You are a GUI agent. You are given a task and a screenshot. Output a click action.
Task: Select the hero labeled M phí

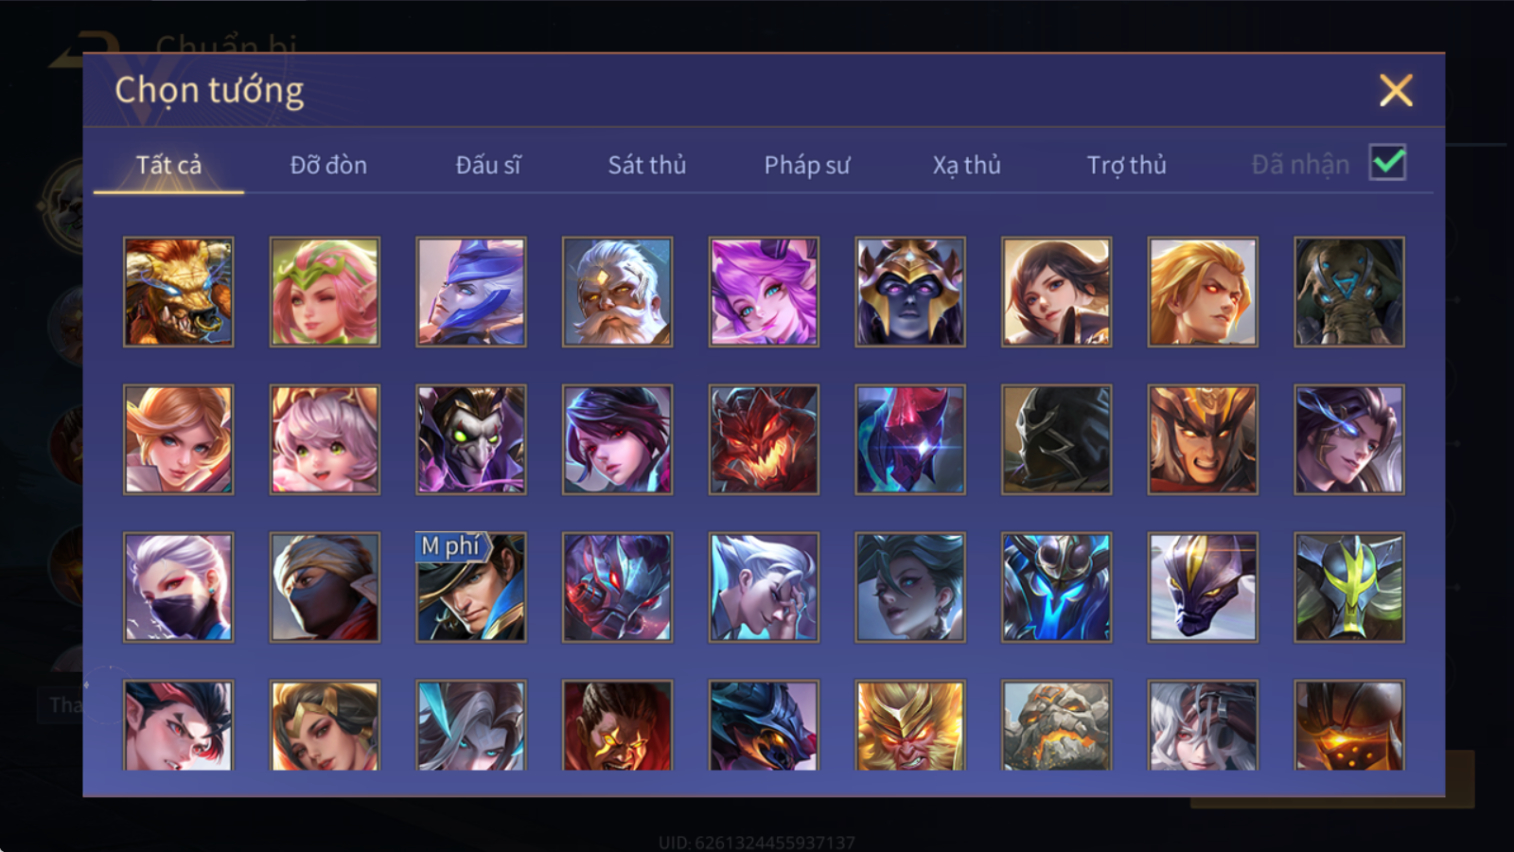(x=471, y=587)
